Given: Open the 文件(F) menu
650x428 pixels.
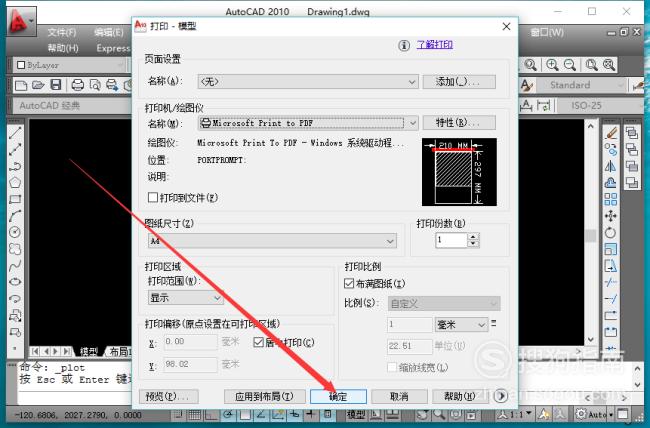Looking at the screenshot, I should (x=62, y=32).
